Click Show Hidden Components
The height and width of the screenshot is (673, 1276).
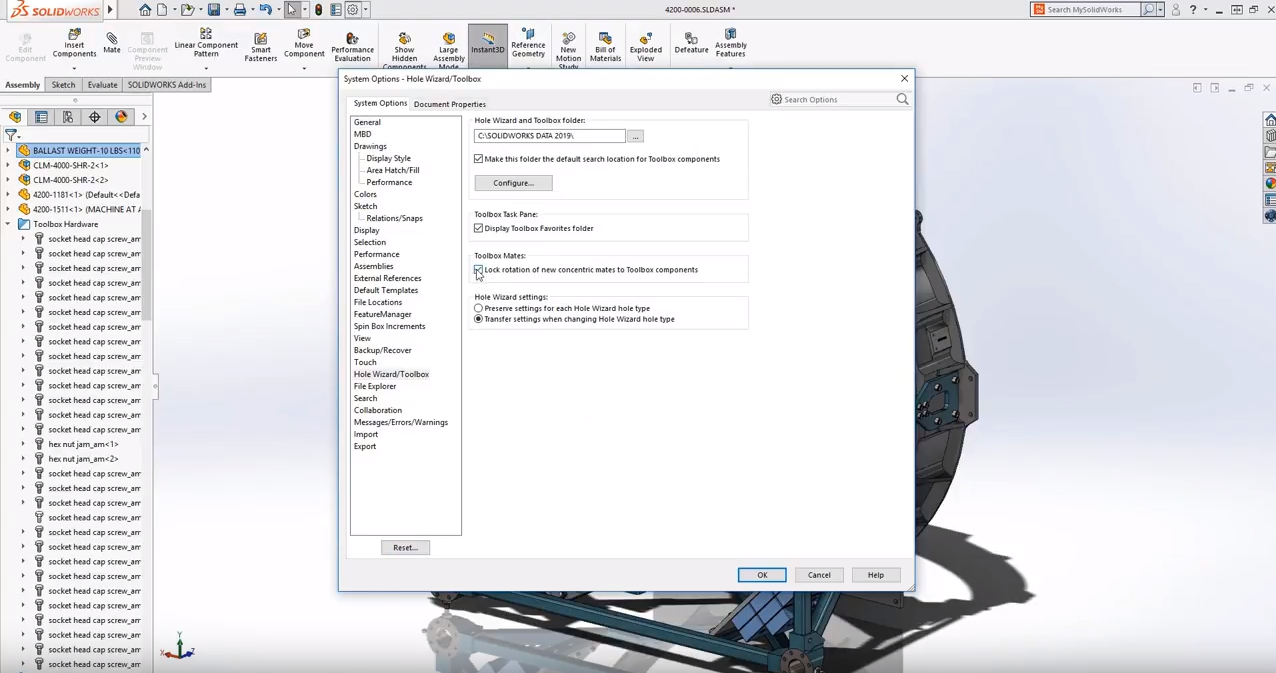[x=404, y=52]
